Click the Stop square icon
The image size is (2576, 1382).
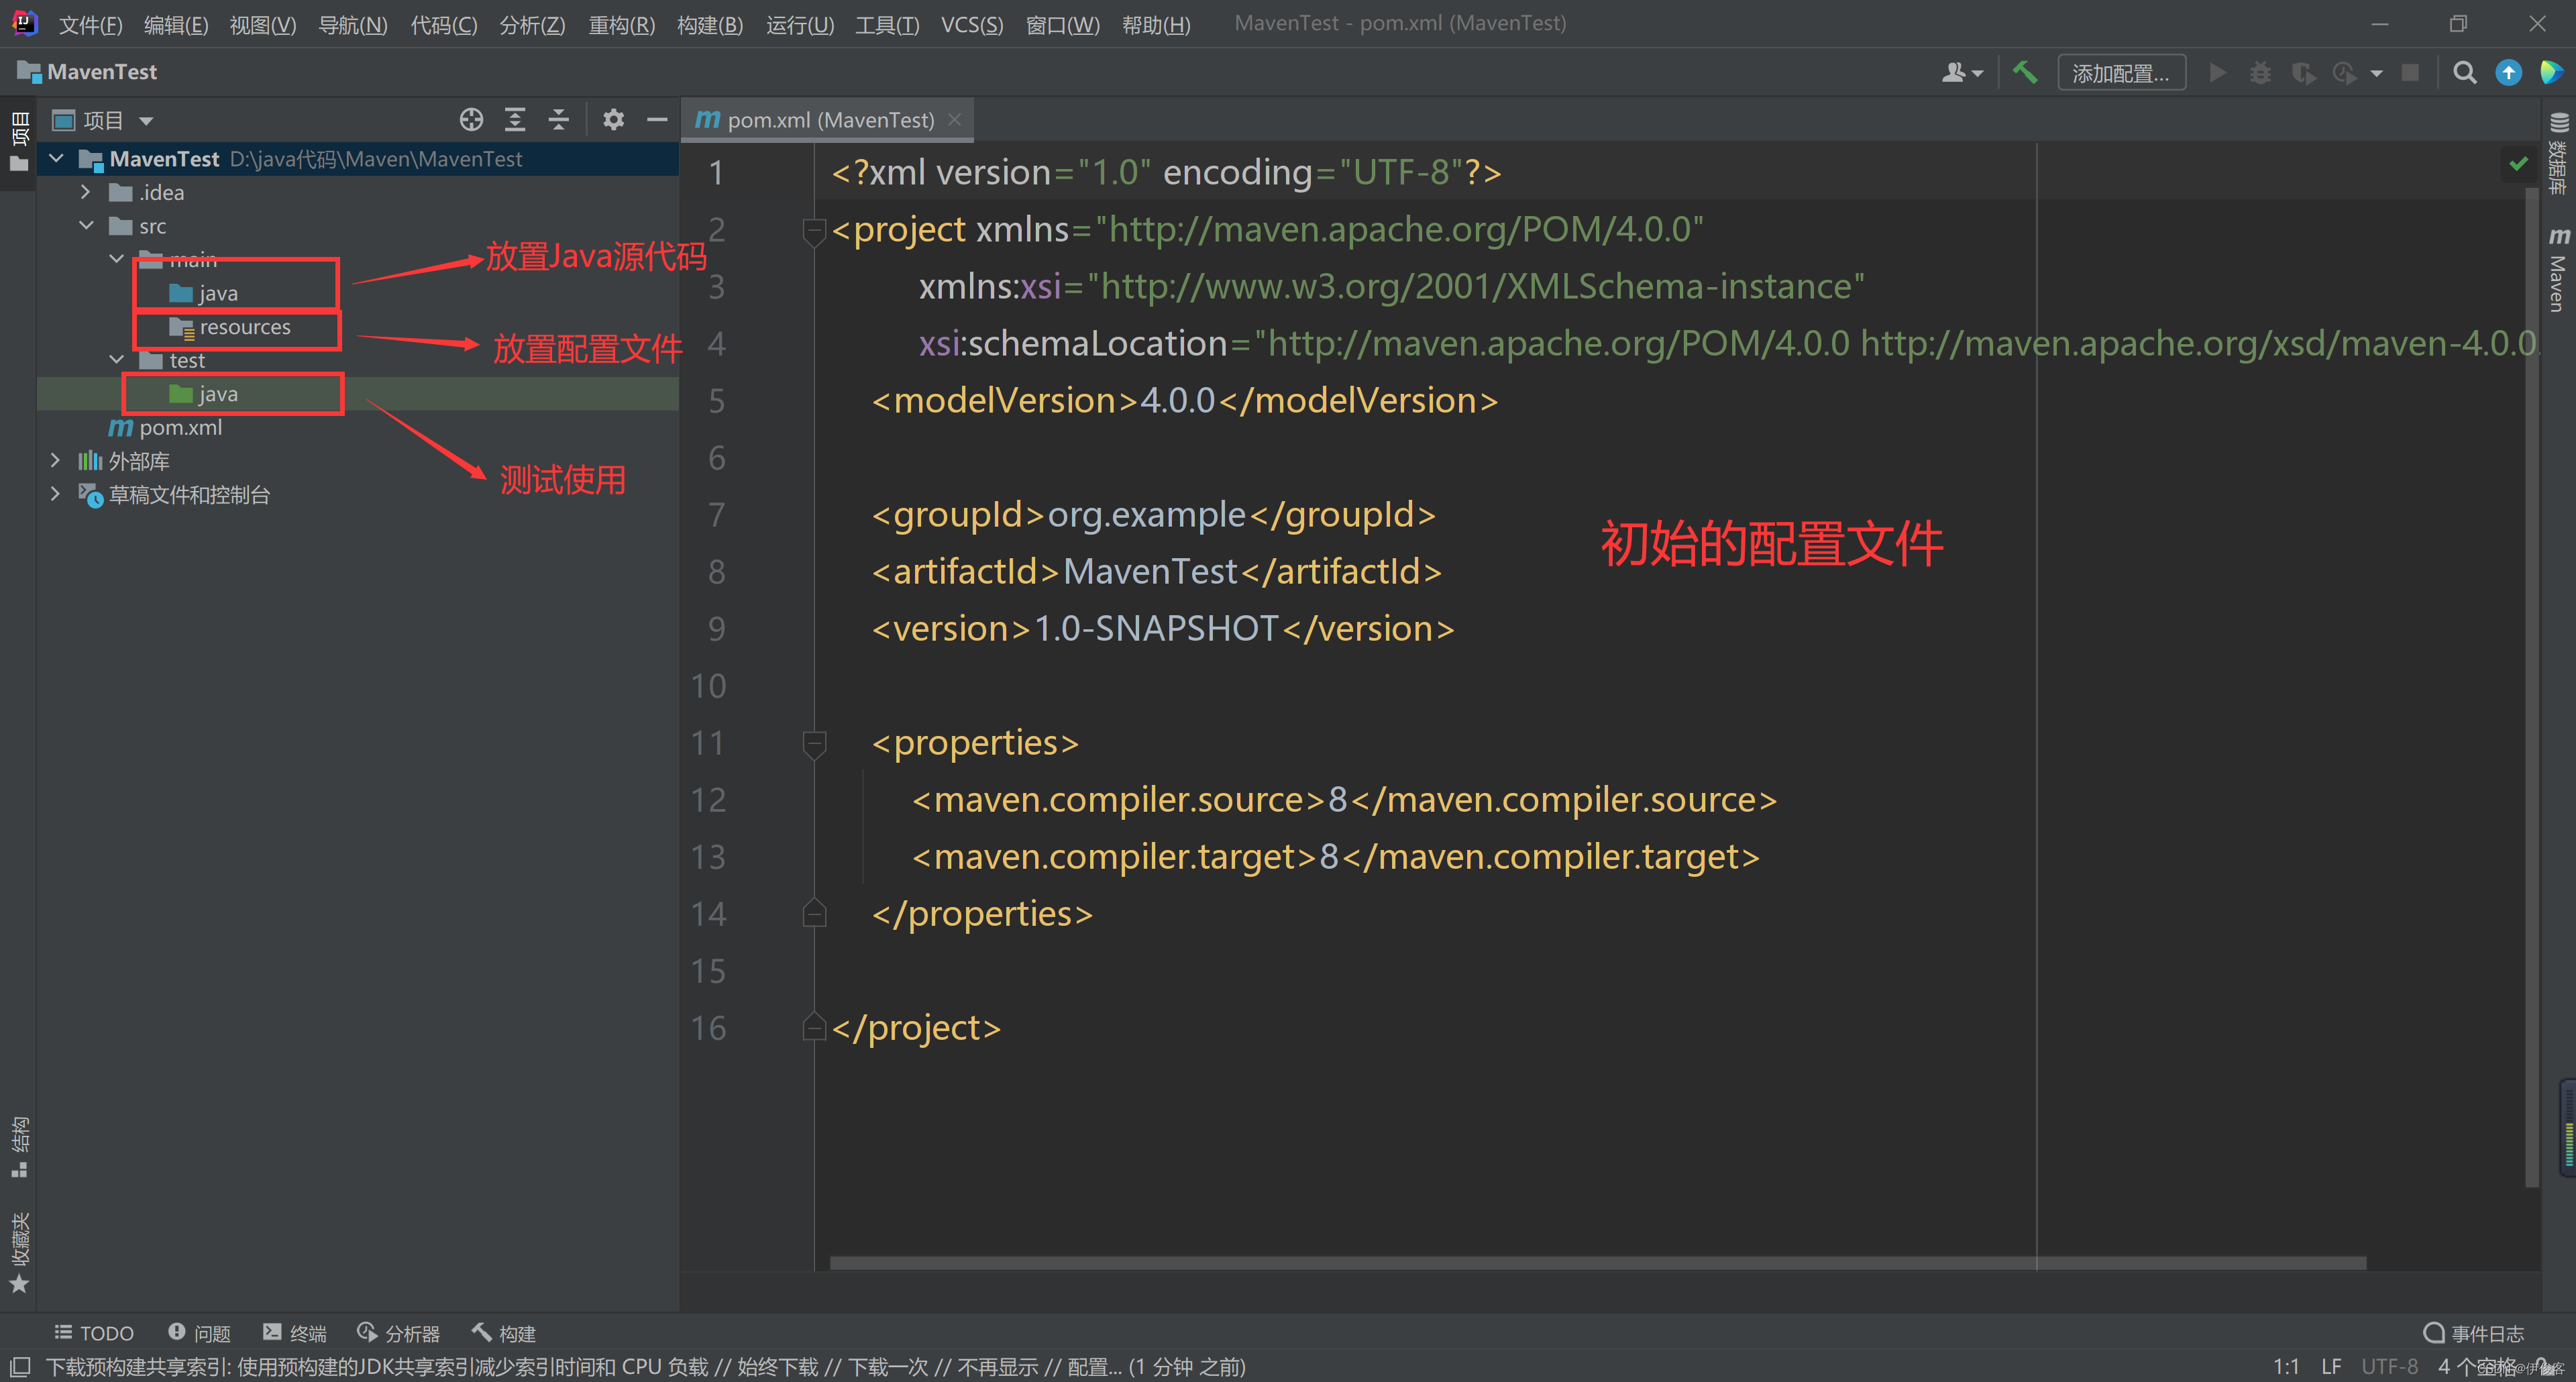click(x=2410, y=73)
